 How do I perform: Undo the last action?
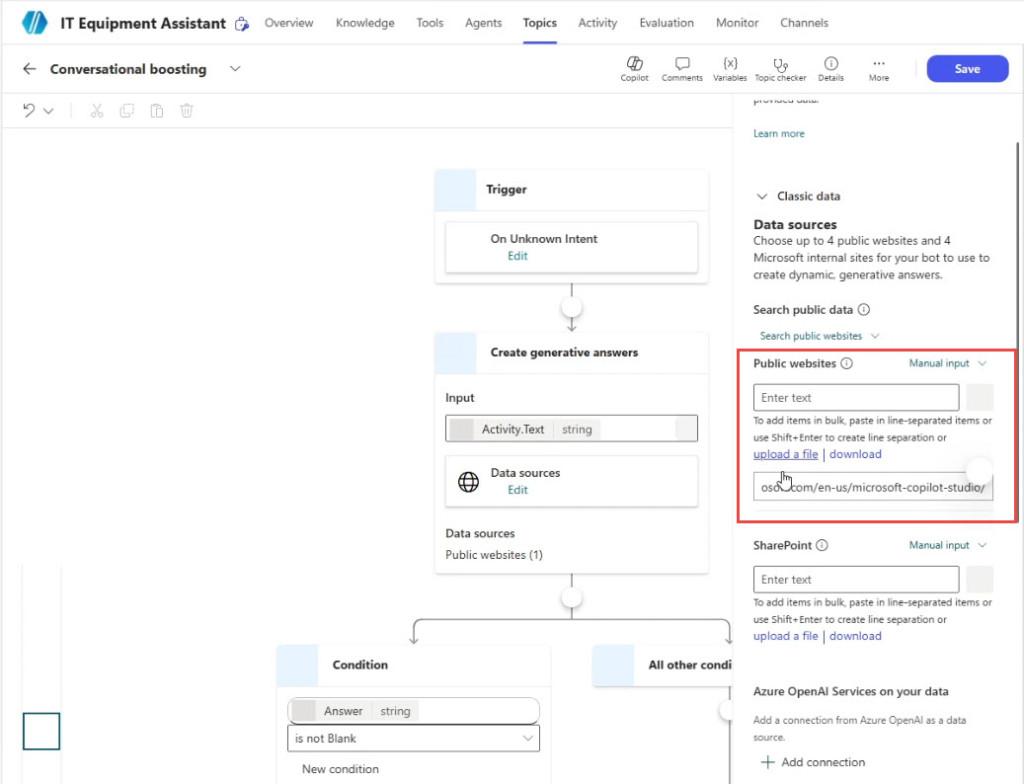(x=29, y=110)
